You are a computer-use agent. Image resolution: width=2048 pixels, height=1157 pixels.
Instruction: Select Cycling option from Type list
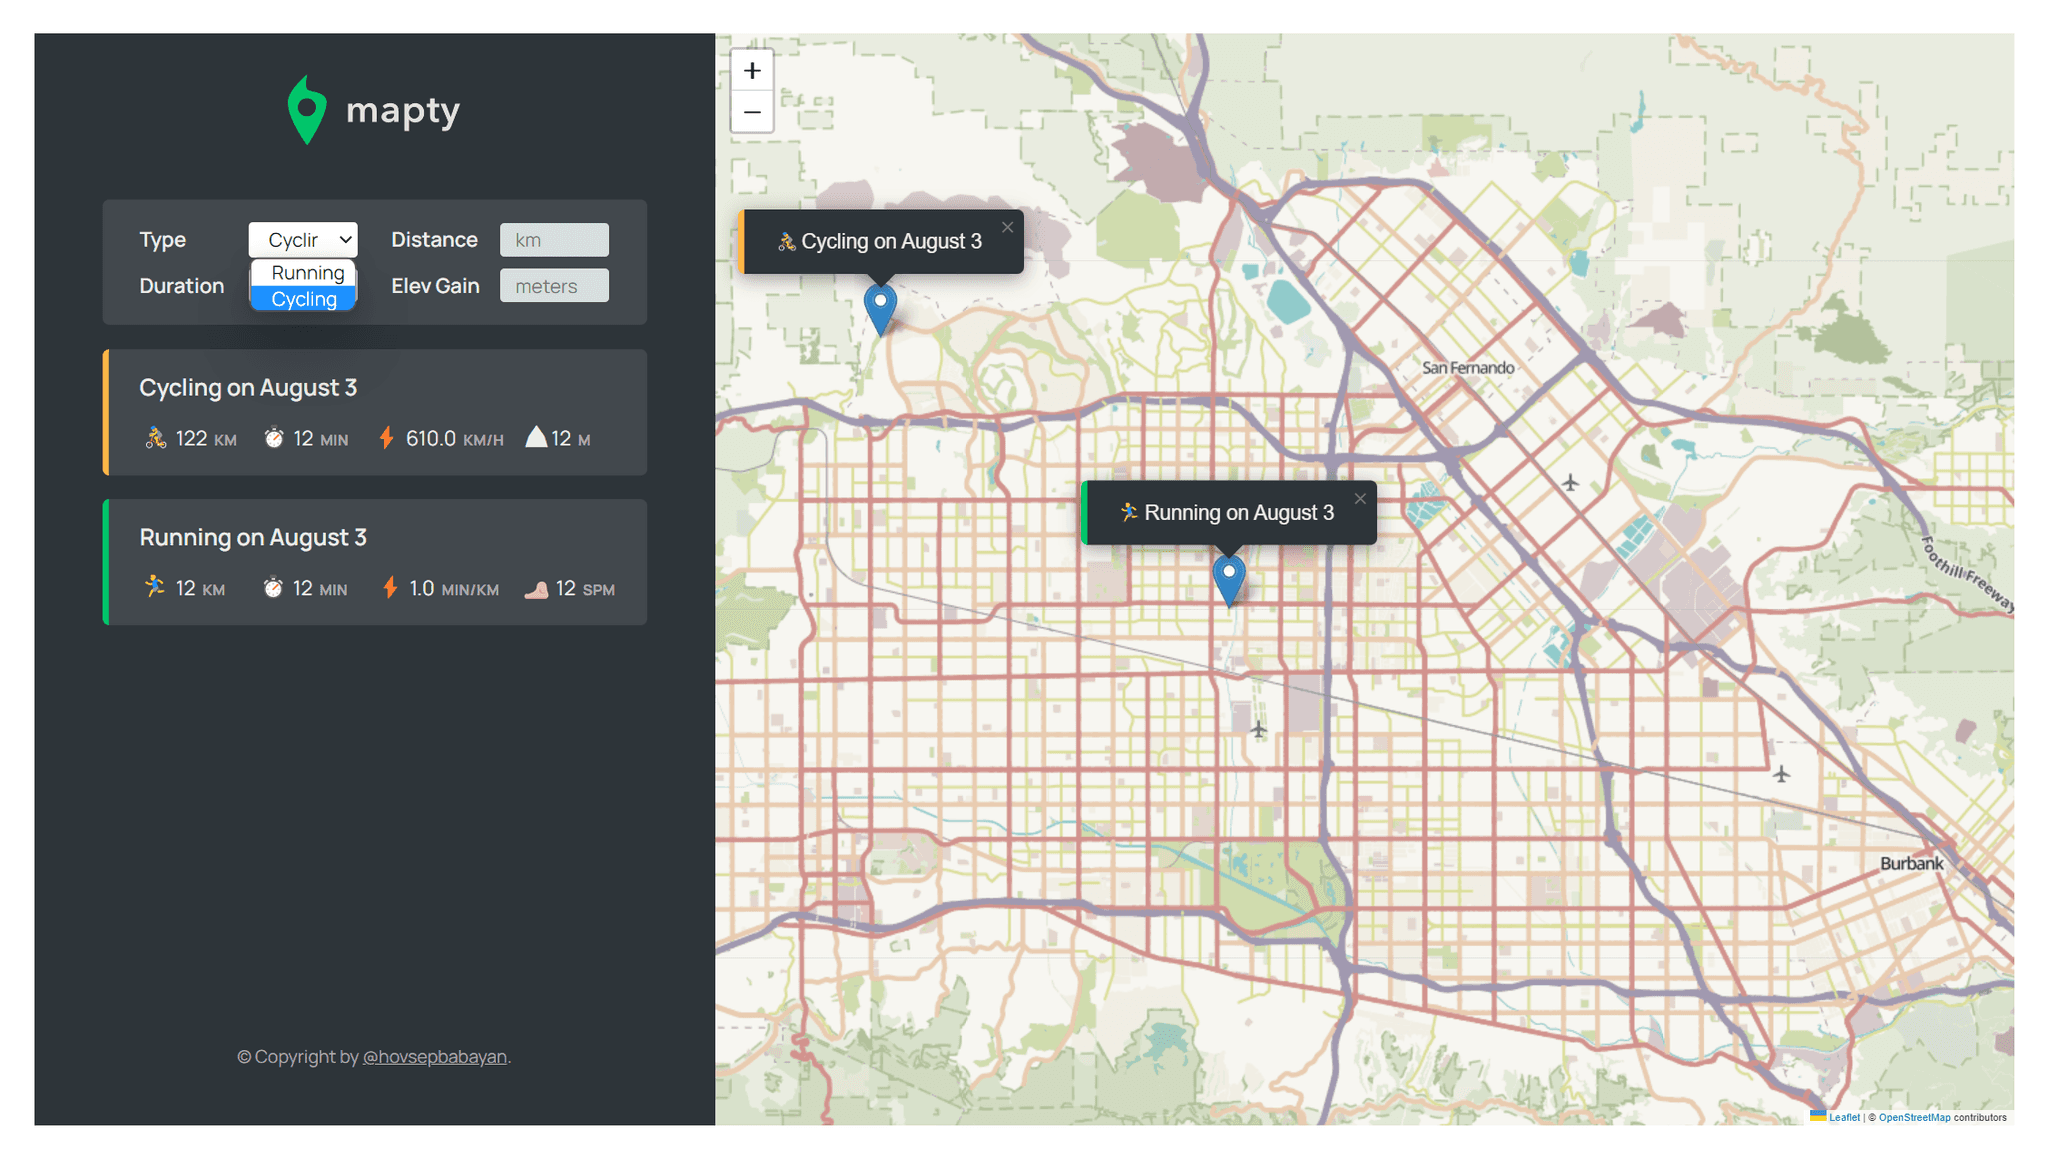(304, 299)
